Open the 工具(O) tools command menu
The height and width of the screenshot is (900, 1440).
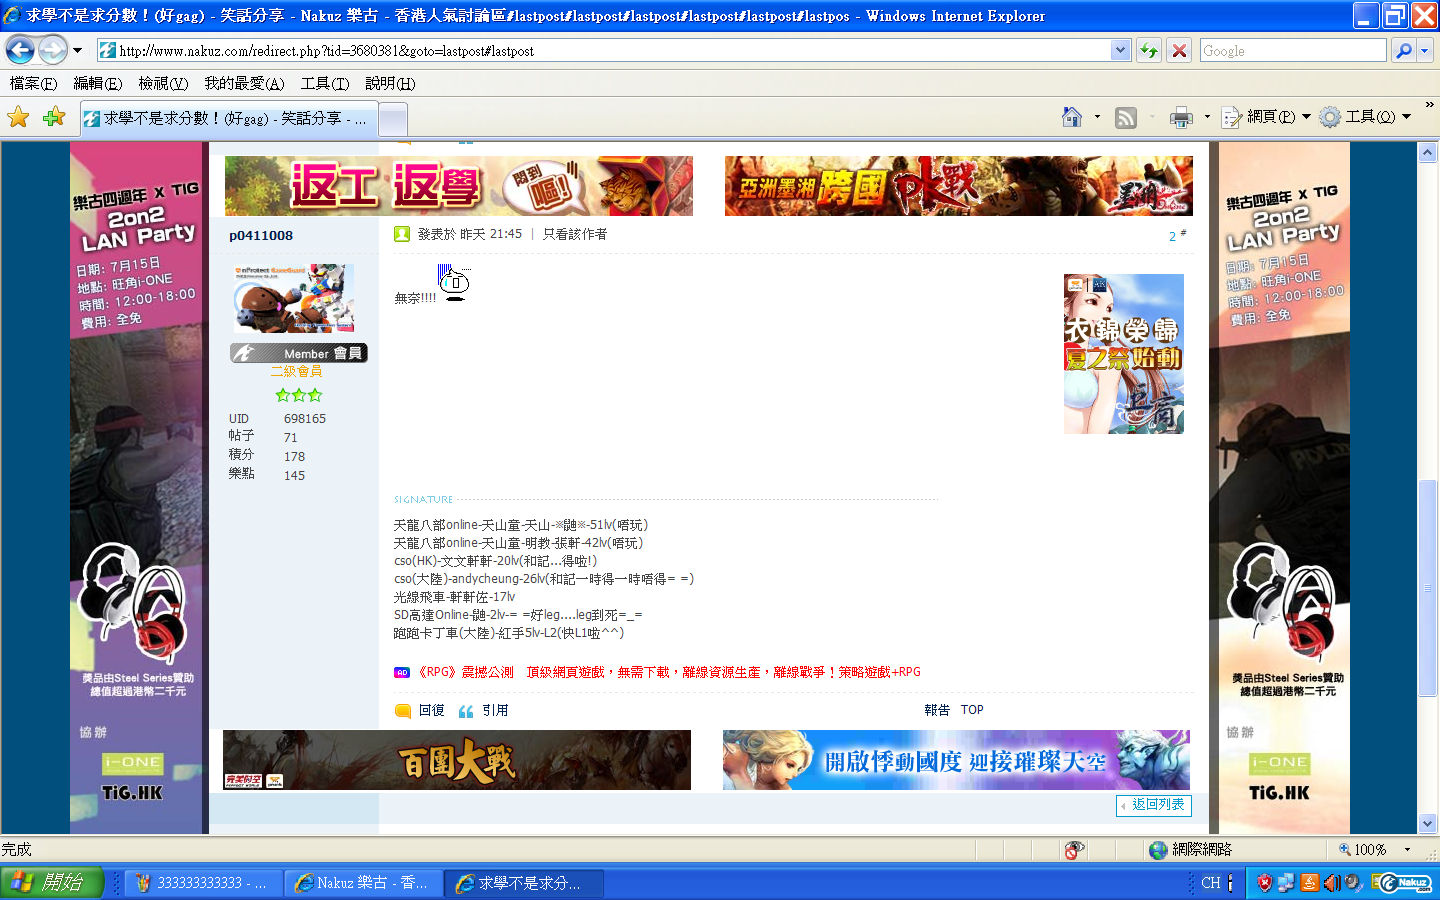(1365, 117)
